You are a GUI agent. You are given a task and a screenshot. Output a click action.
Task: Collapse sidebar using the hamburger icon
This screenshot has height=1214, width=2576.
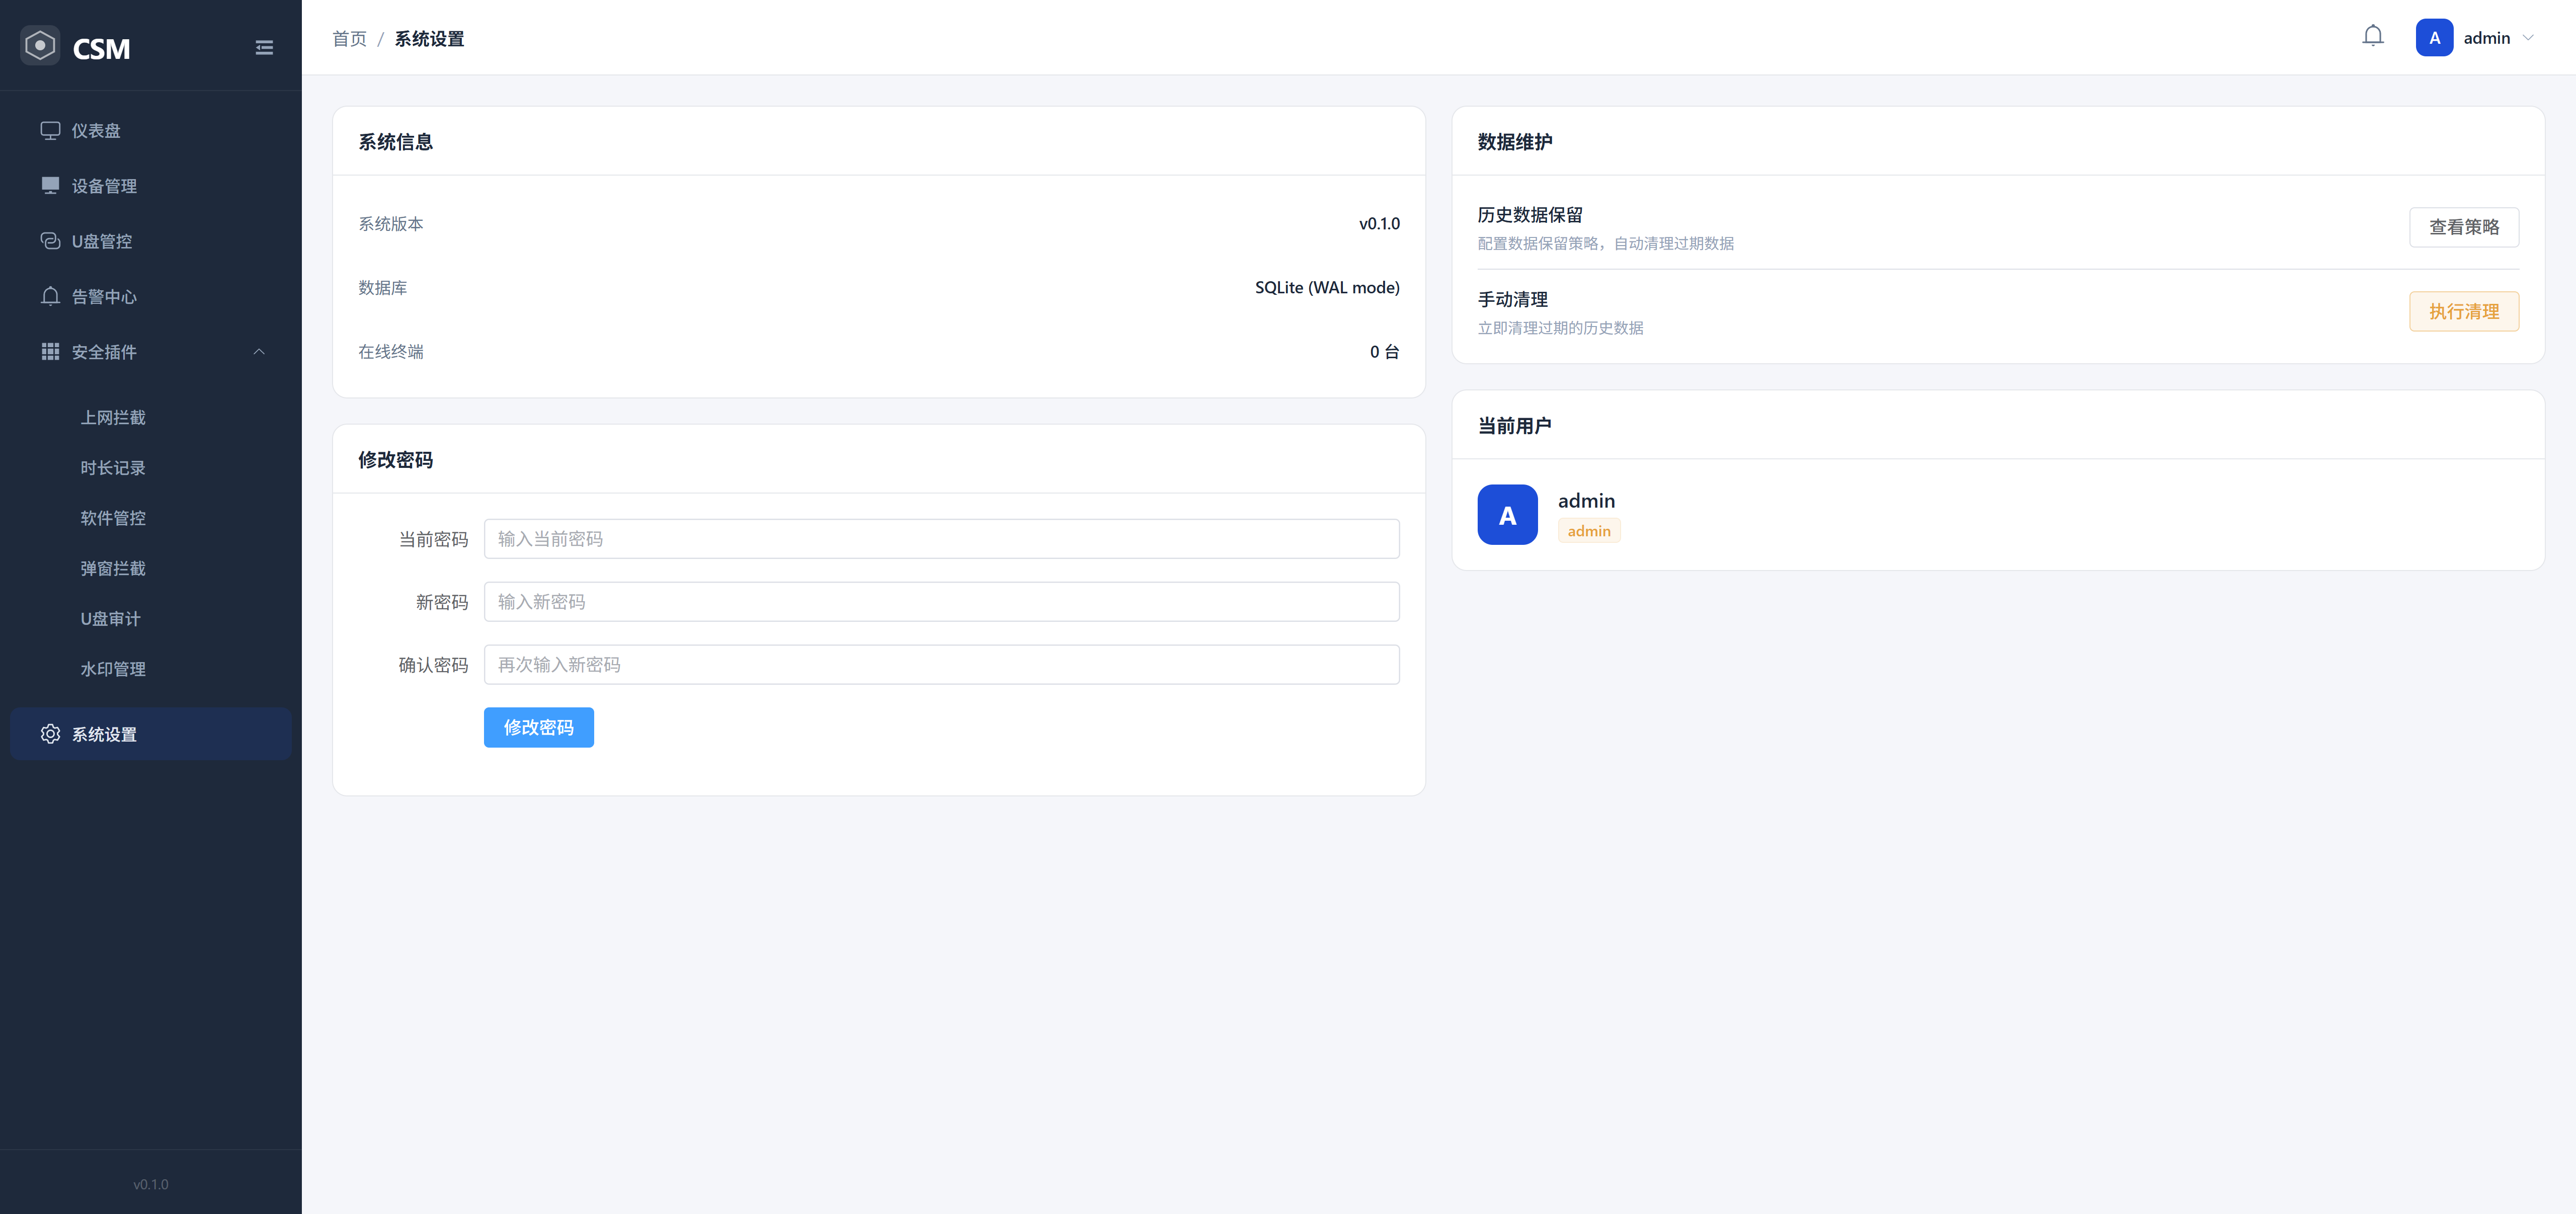[264, 47]
